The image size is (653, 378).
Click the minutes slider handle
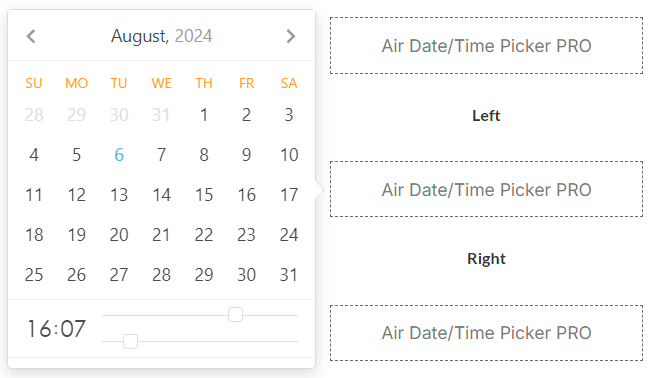130,341
